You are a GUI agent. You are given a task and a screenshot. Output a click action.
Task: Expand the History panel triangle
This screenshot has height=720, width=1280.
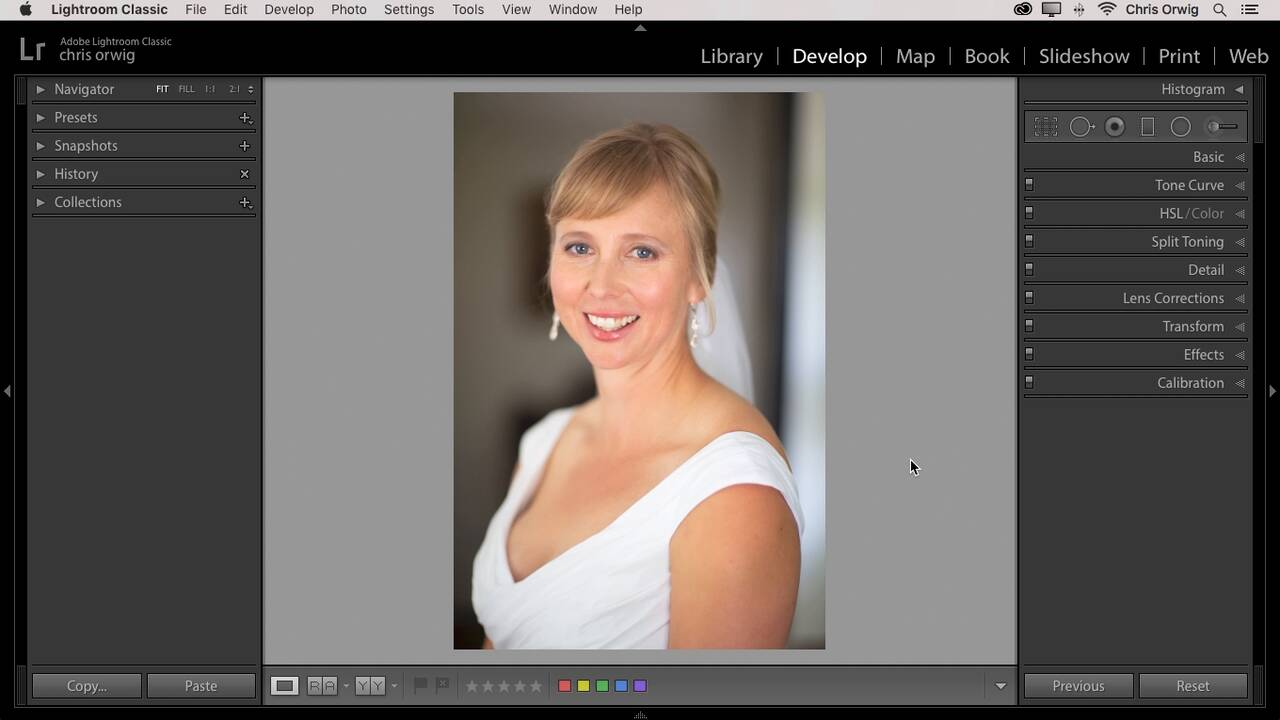(40, 174)
